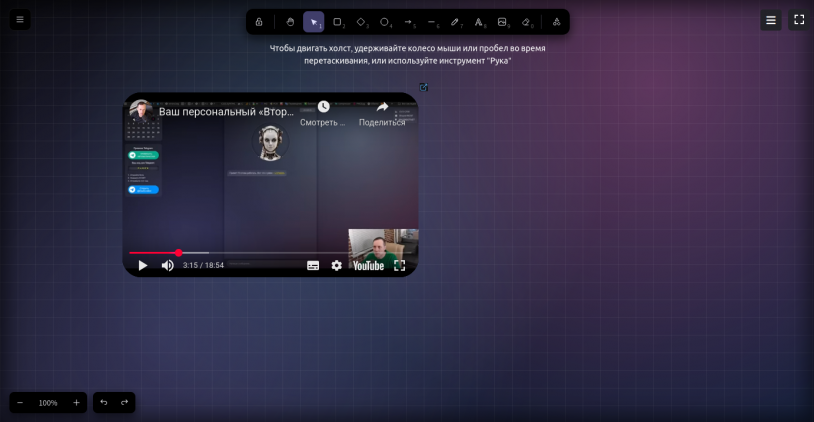This screenshot has width=814, height=422.
Task: Open YouTube video settings gear
Action: tap(337, 266)
